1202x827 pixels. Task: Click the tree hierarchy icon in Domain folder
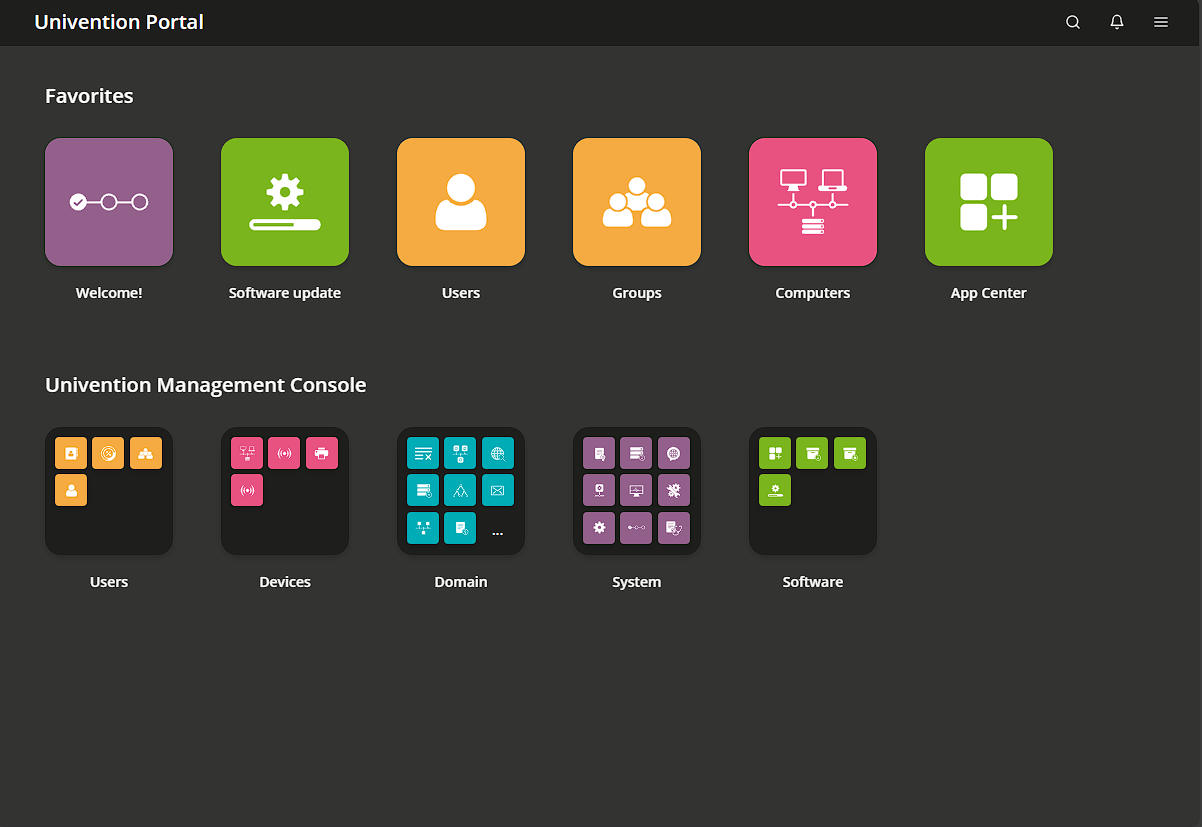tap(460, 490)
